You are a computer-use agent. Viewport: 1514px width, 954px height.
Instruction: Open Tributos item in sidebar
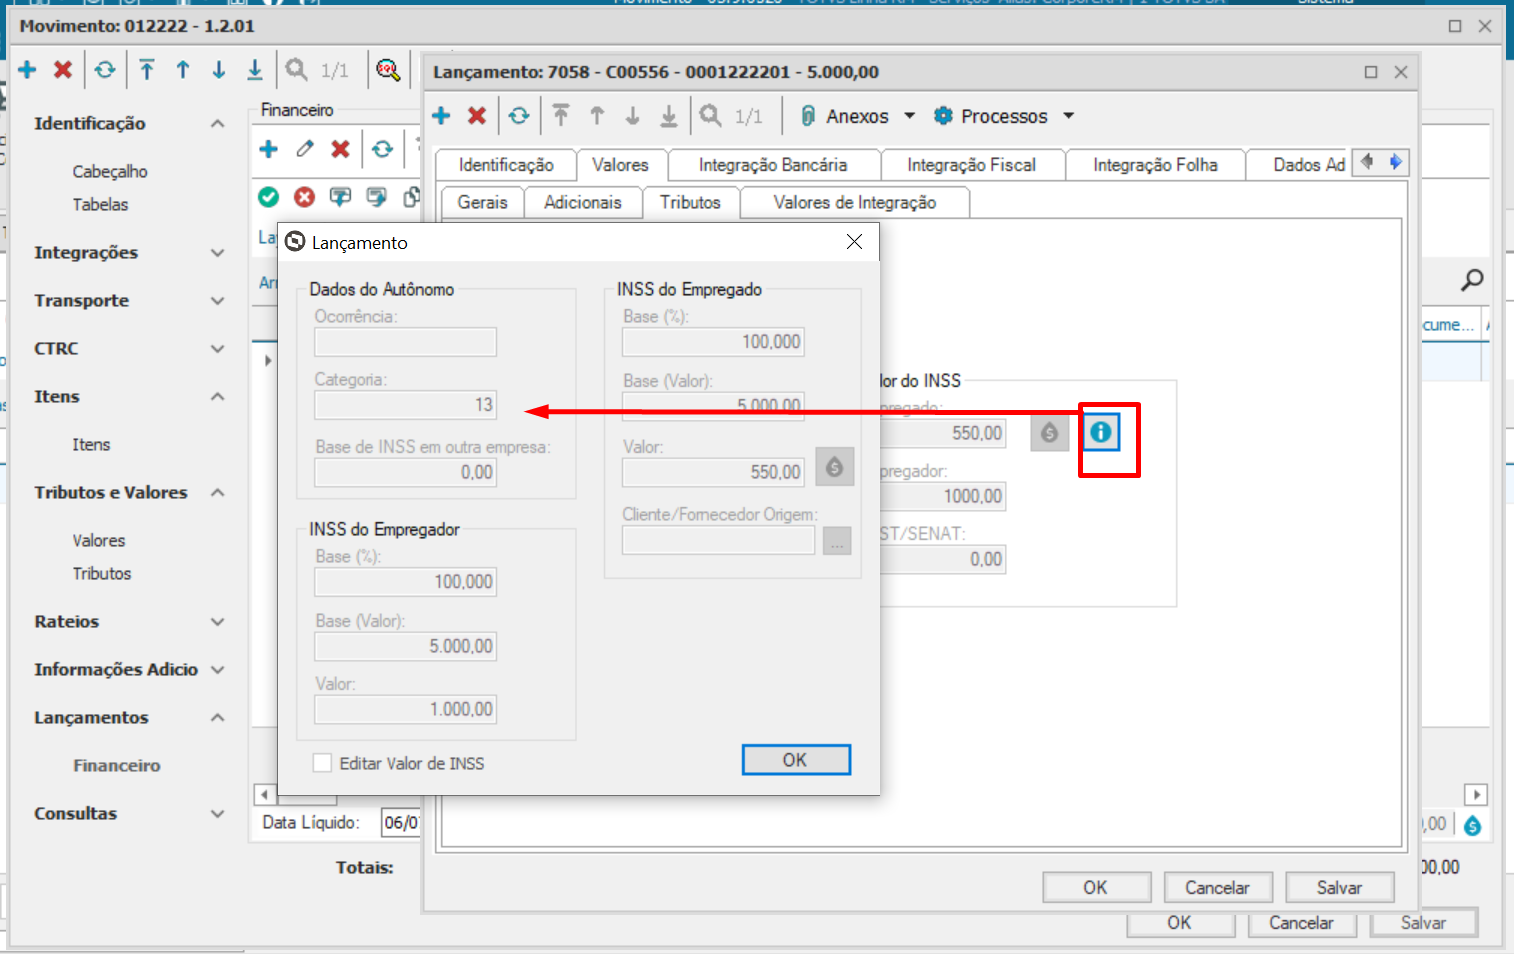coord(102,573)
